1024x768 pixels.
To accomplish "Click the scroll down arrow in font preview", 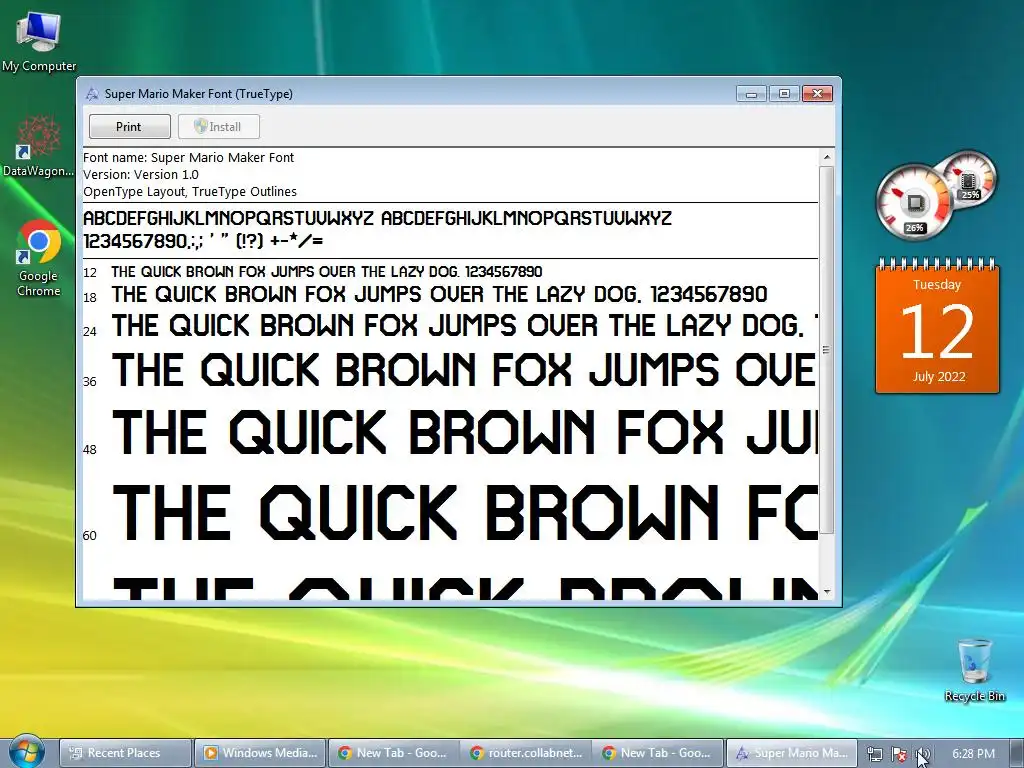I will click(x=827, y=592).
